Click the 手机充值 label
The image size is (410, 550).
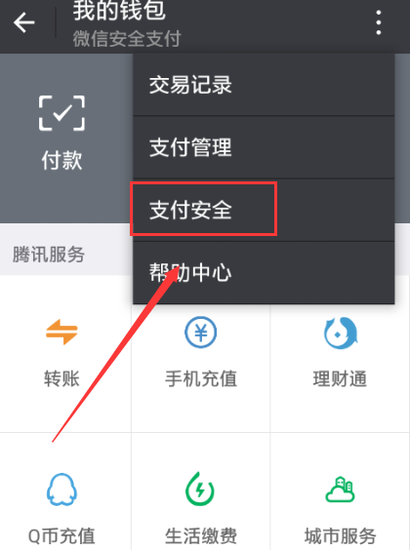[201, 379]
